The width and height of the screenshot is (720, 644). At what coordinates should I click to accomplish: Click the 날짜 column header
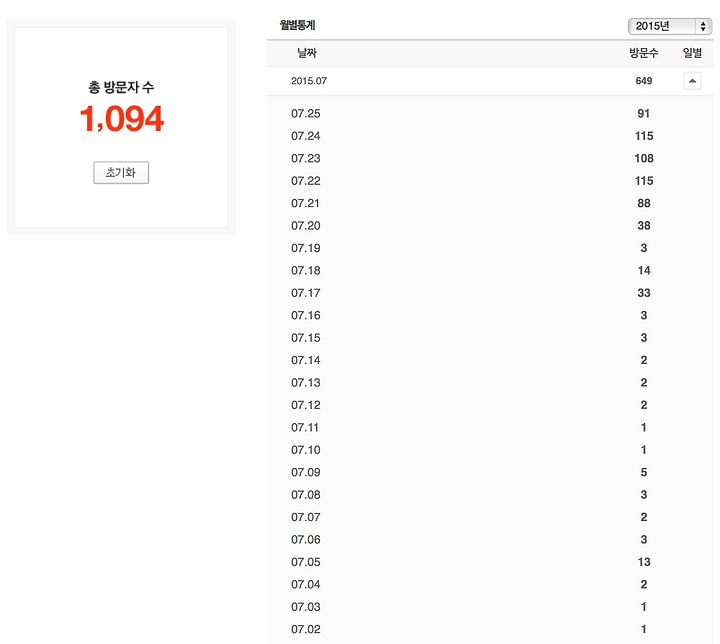[307, 53]
